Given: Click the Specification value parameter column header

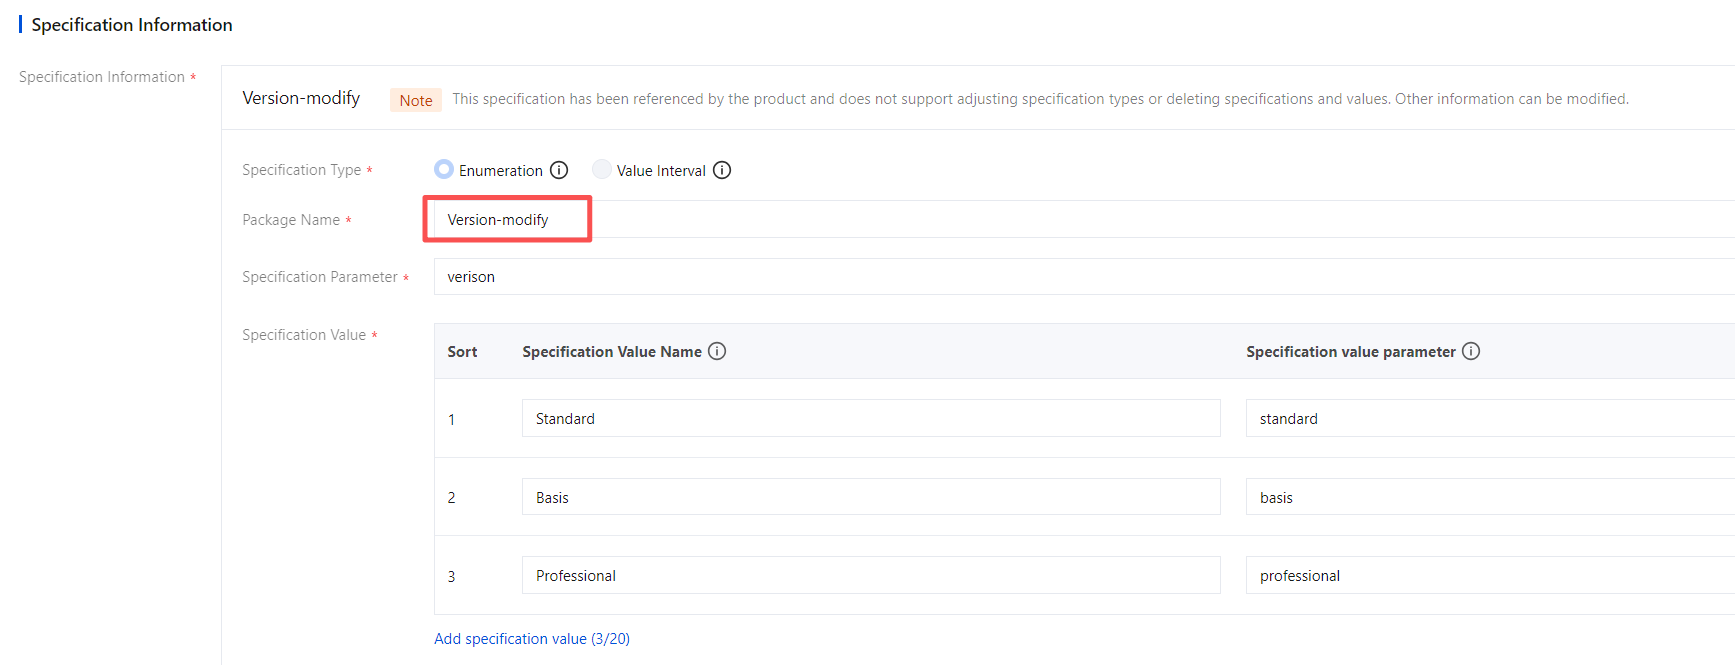Looking at the screenshot, I should (x=1351, y=352).
